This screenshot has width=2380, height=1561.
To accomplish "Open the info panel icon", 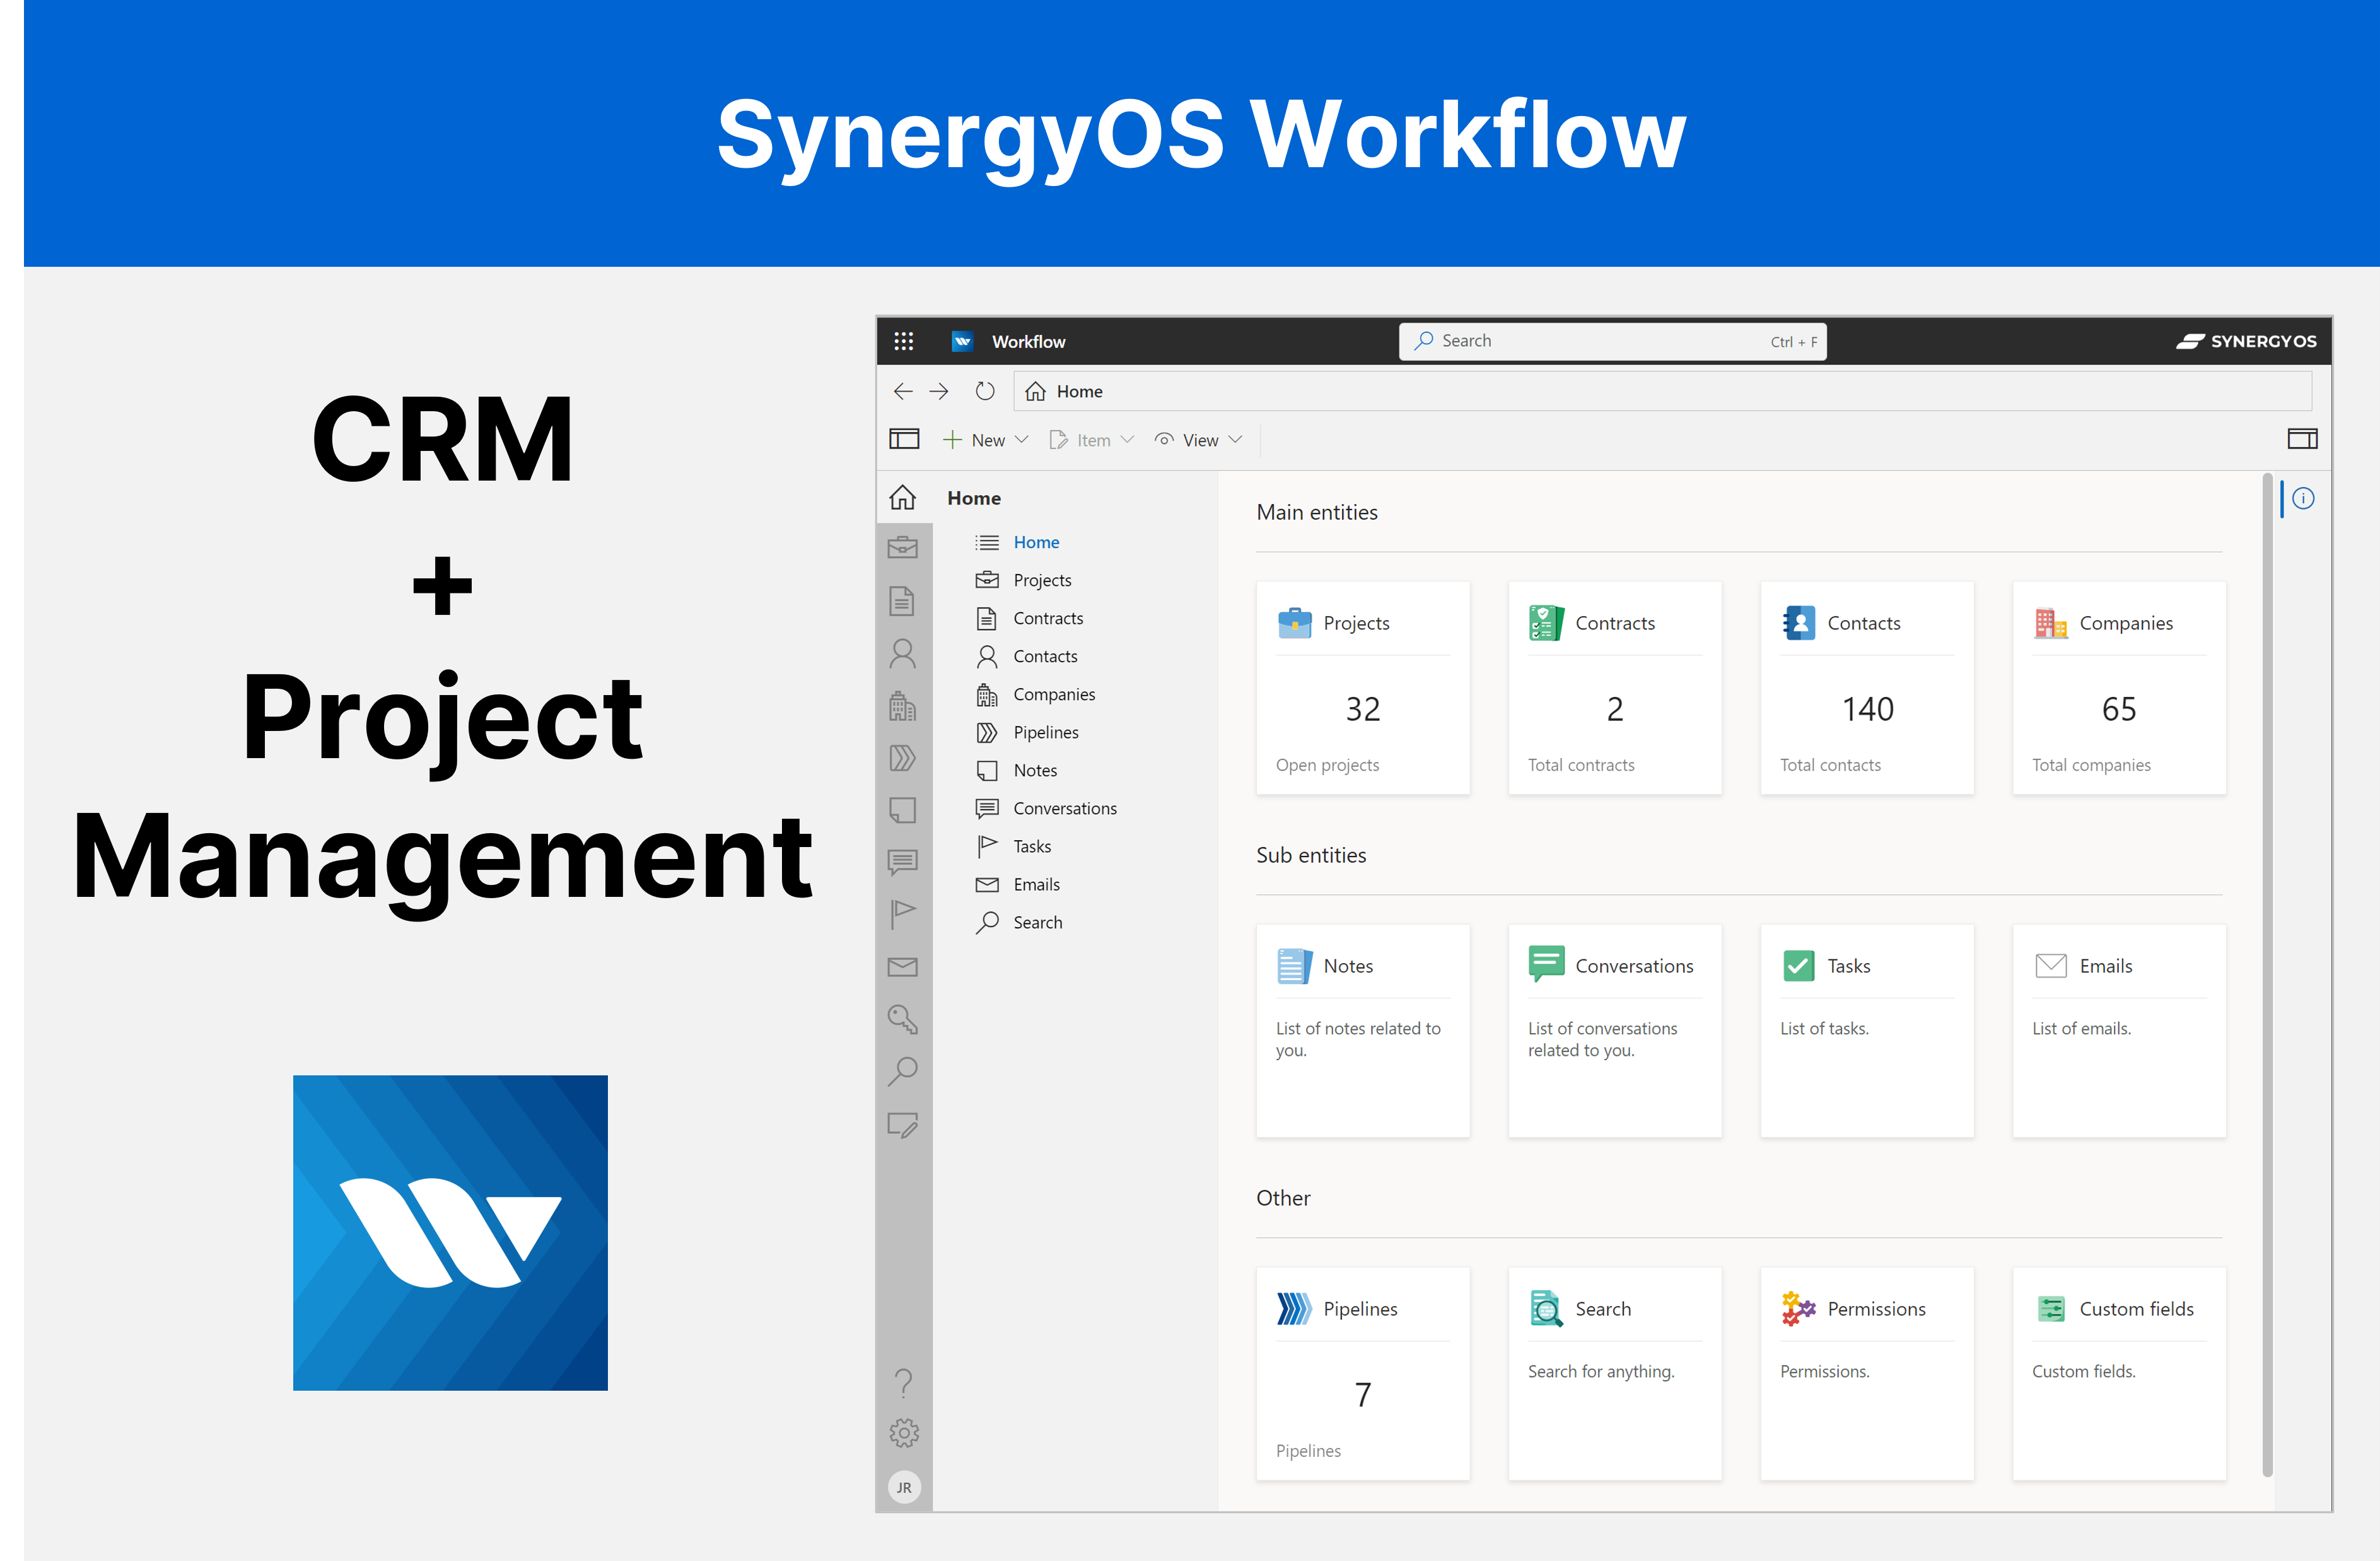I will (x=2303, y=498).
